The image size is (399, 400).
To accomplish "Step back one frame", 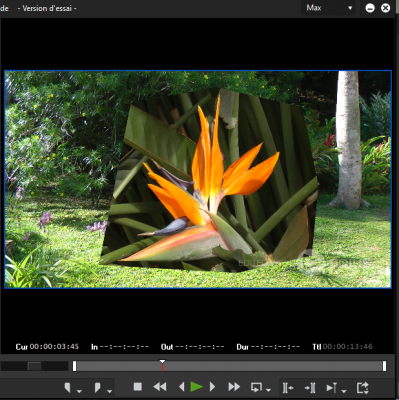I will [x=182, y=387].
